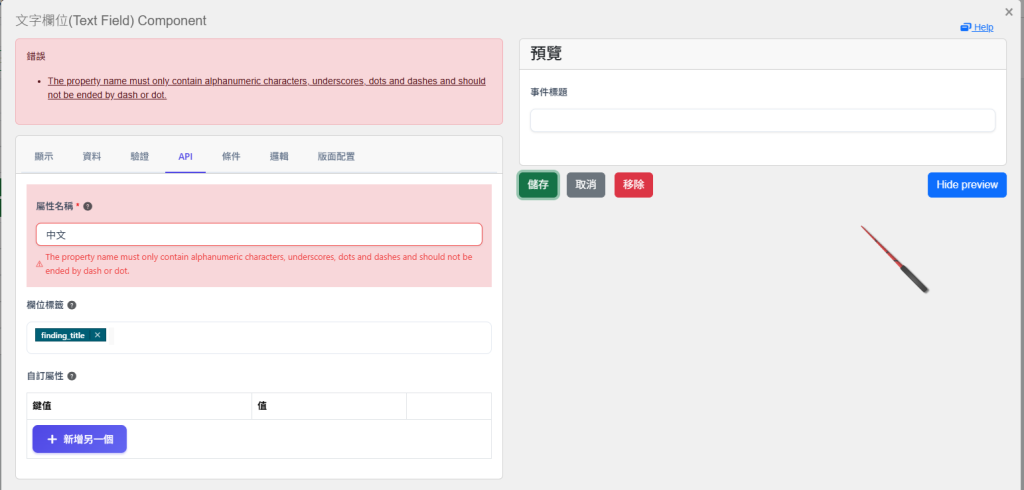The height and width of the screenshot is (490, 1024).
Task: Close the component dialog with X
Action: [1009, 11]
